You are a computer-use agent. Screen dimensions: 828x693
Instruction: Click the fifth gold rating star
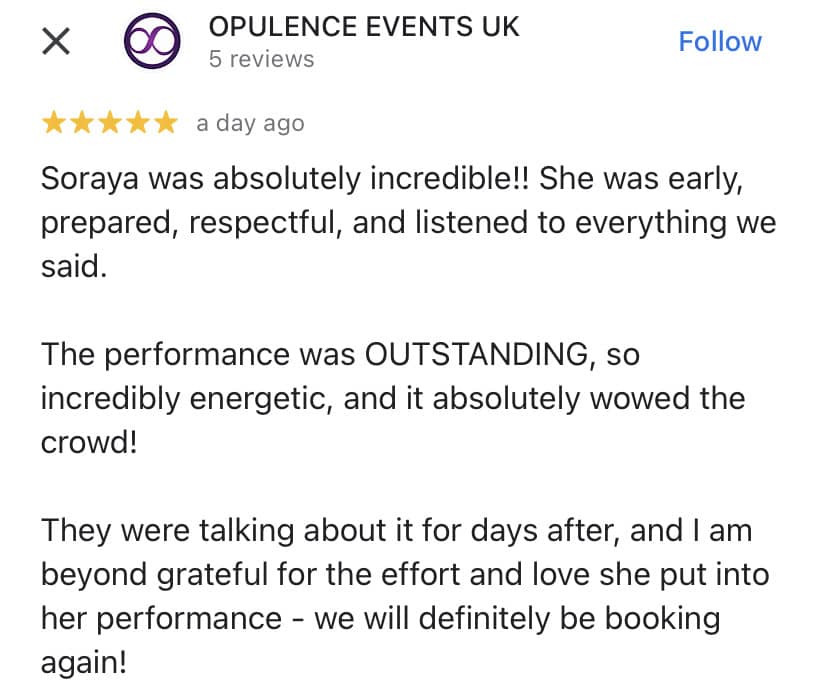pos(166,123)
